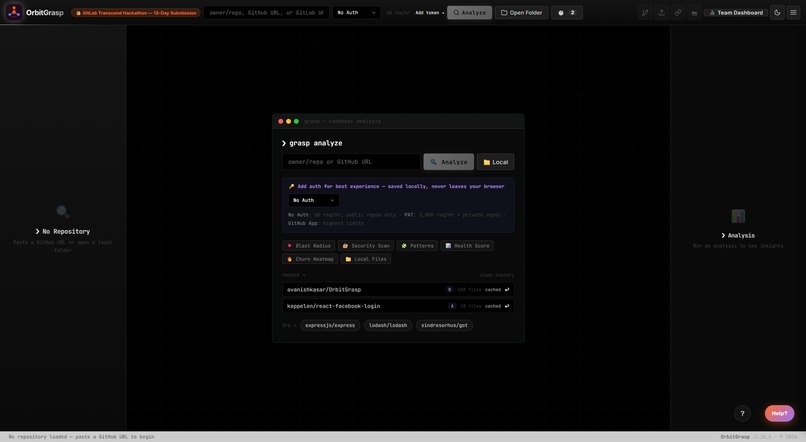Click the clear history link
Viewport: 806px width, 442px height.
coord(497,275)
